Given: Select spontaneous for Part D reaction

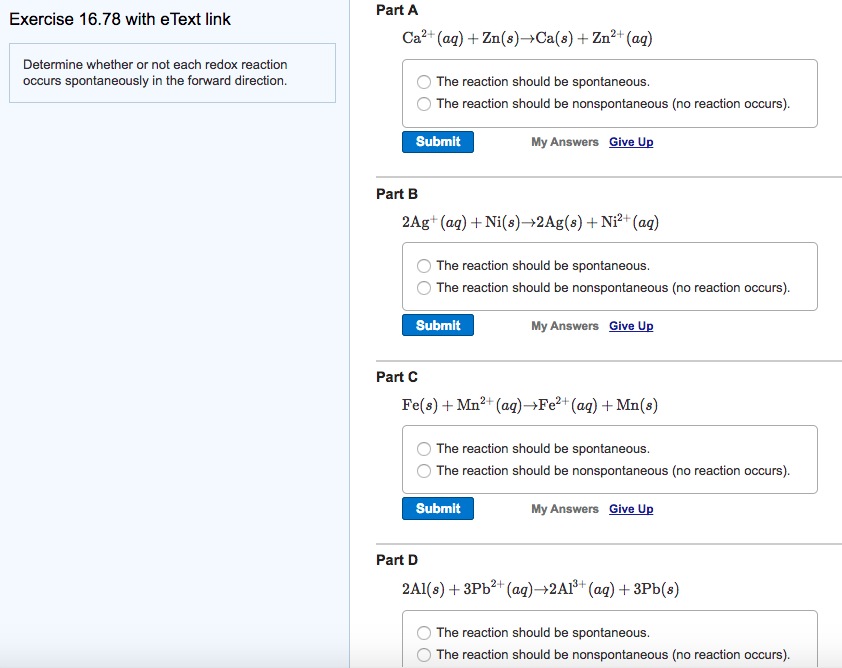Looking at the screenshot, I should pos(423,633).
